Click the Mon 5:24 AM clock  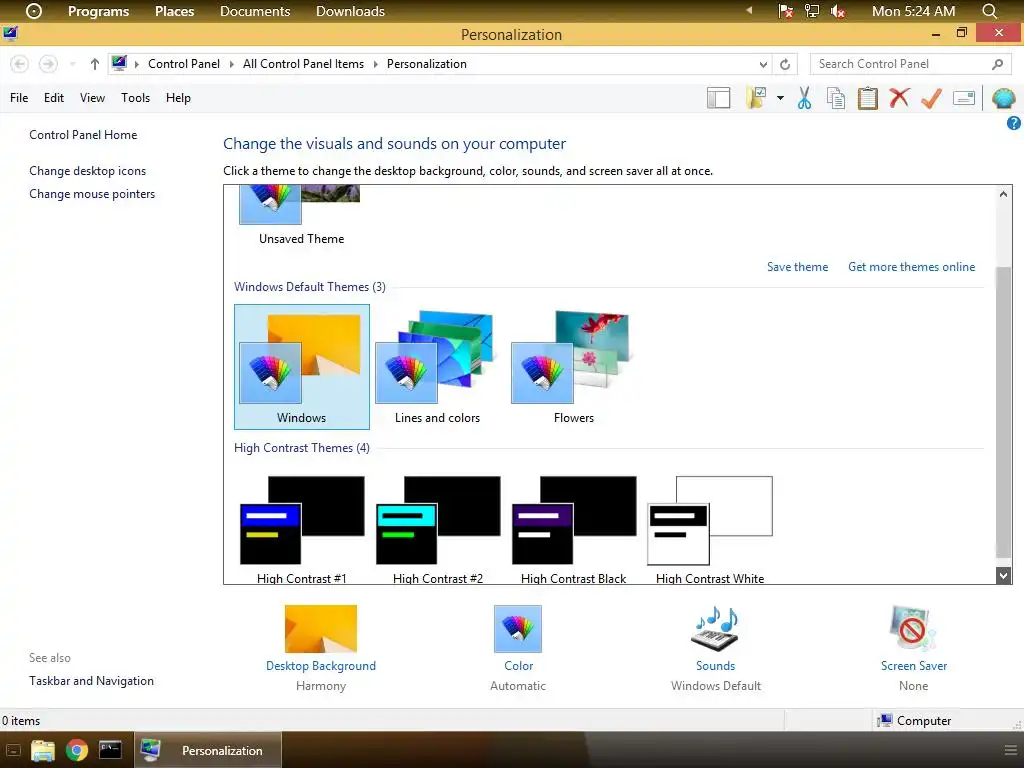(x=913, y=11)
